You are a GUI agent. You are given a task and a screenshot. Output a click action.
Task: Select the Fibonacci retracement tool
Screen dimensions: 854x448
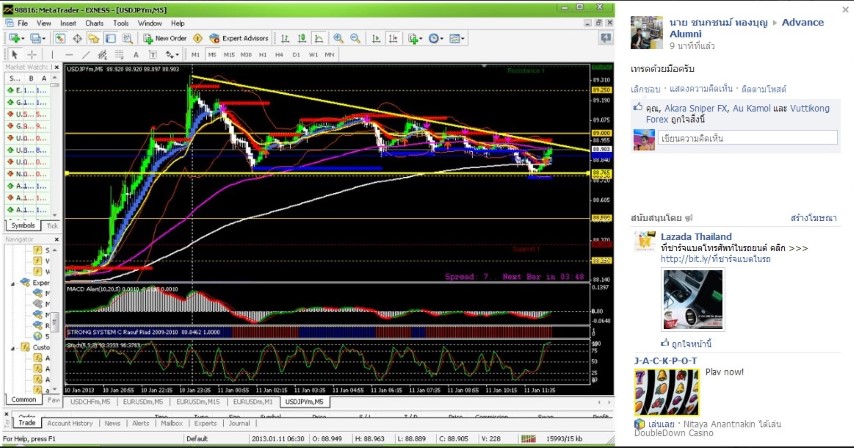(x=119, y=54)
